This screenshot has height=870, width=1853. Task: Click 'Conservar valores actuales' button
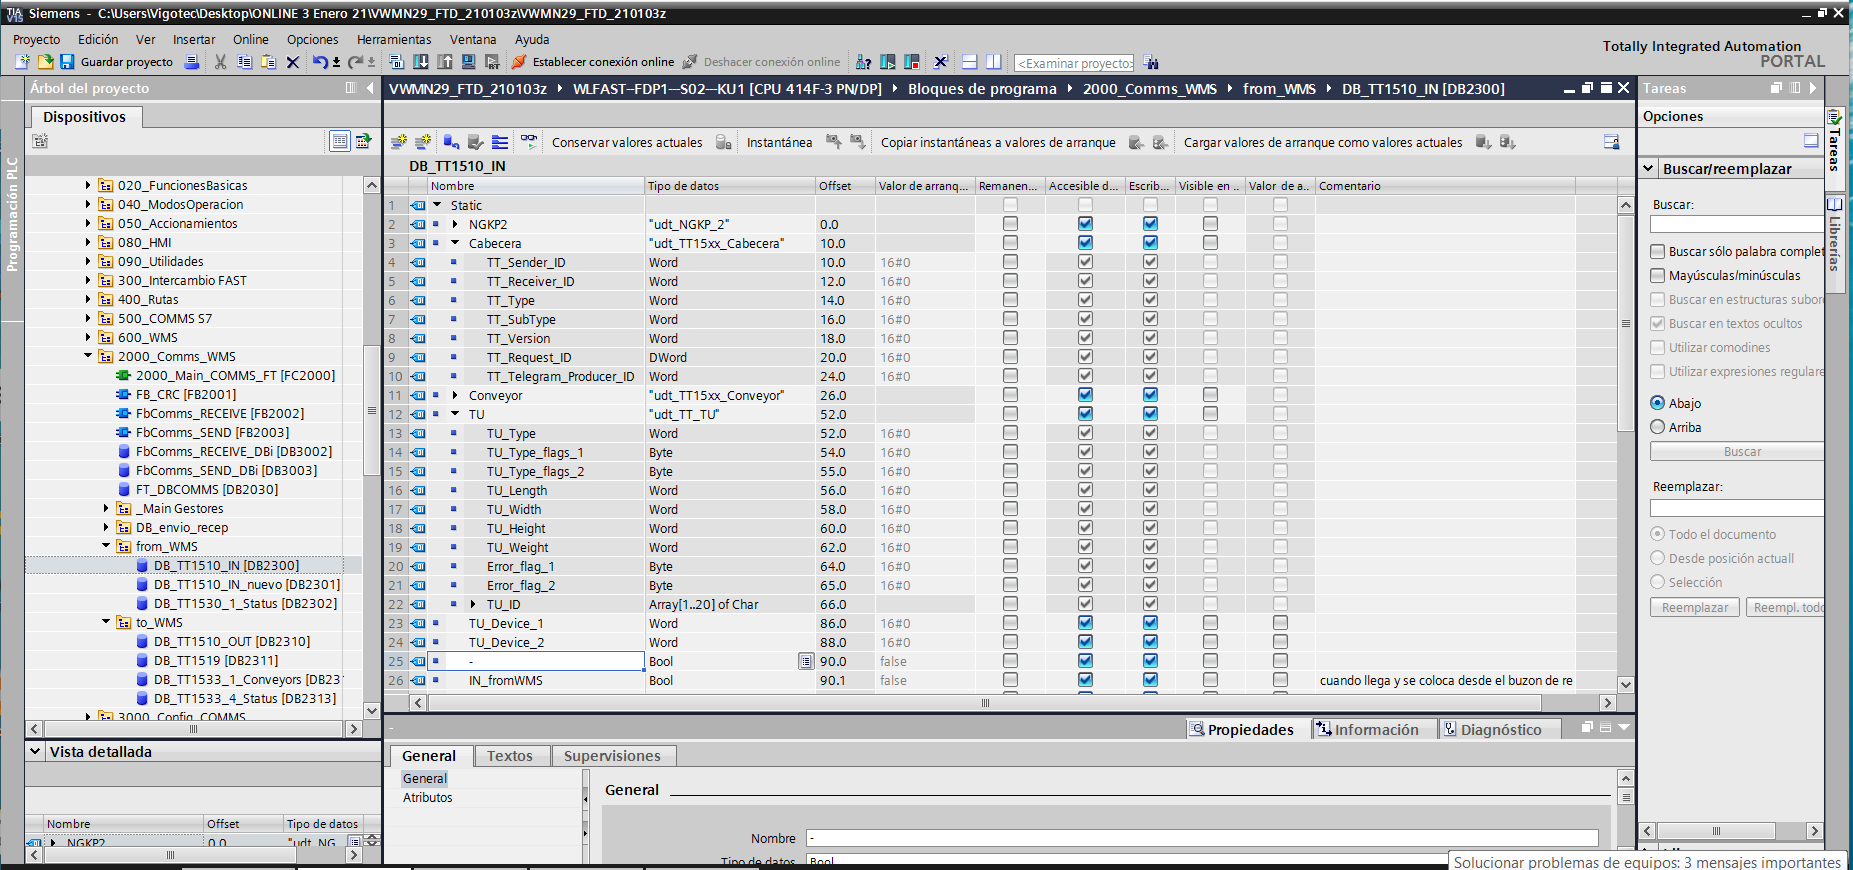click(x=627, y=143)
